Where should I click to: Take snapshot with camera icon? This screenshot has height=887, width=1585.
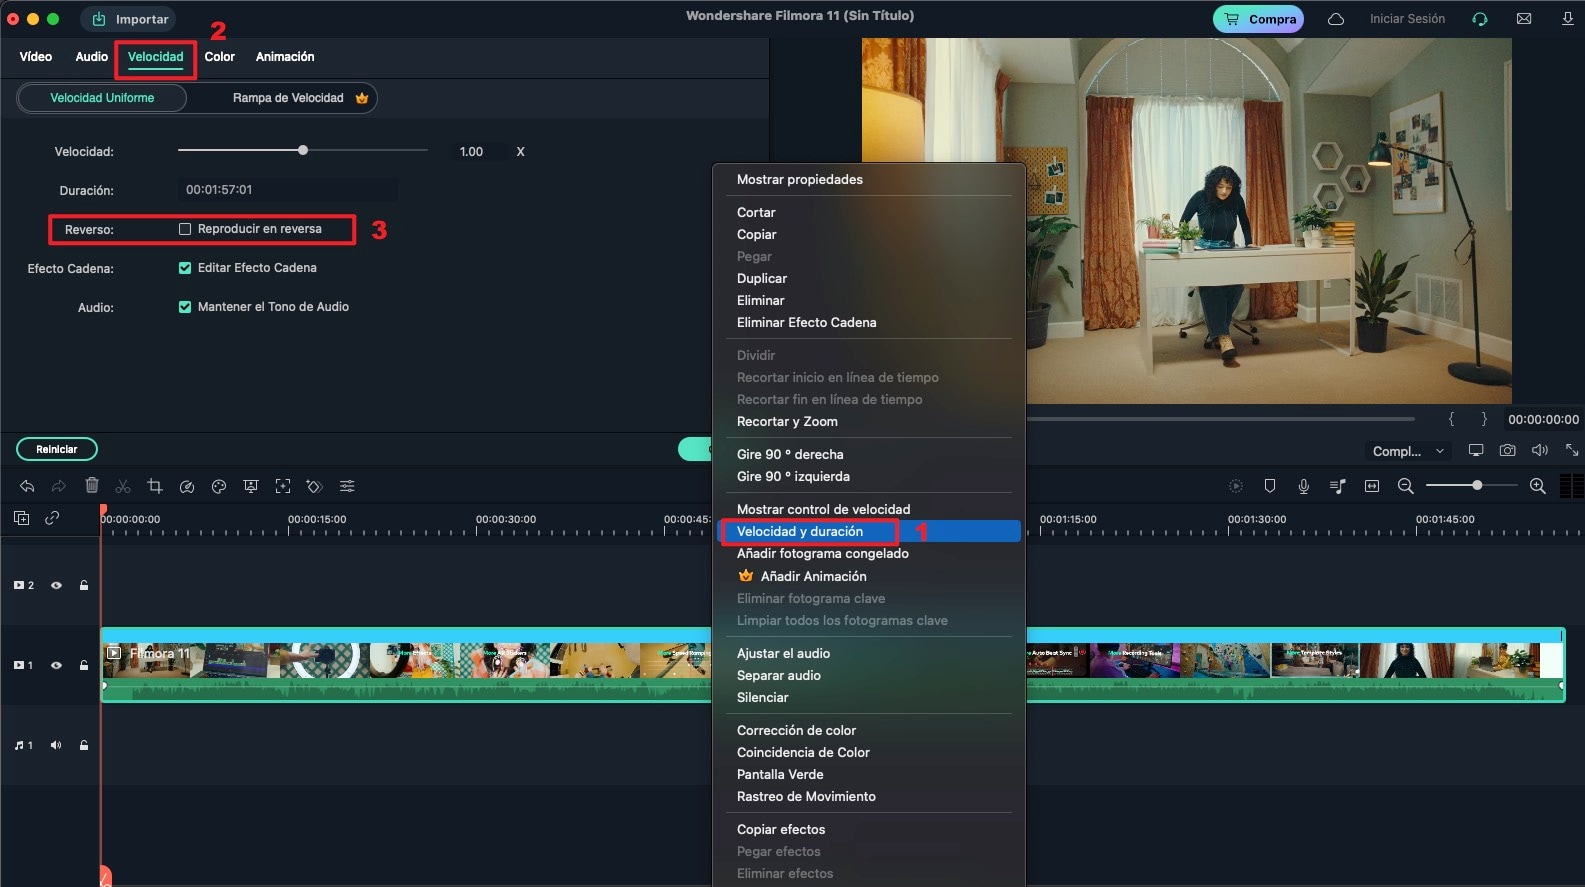coord(1507,451)
